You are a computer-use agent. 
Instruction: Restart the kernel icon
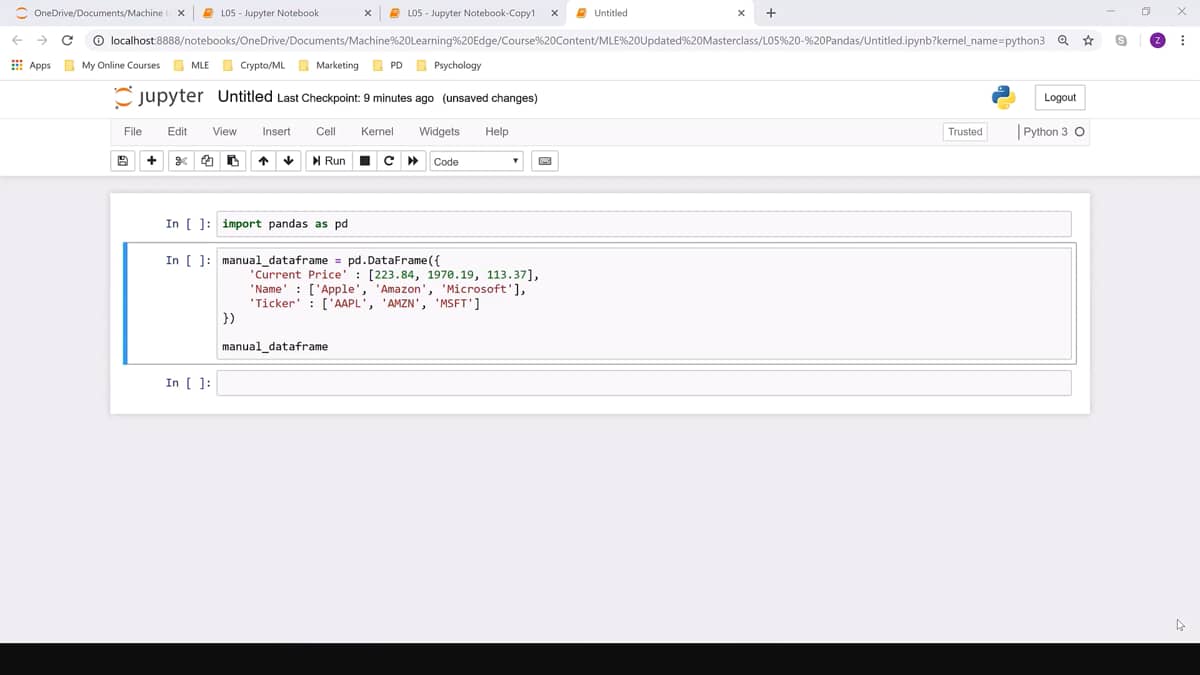[388, 161]
